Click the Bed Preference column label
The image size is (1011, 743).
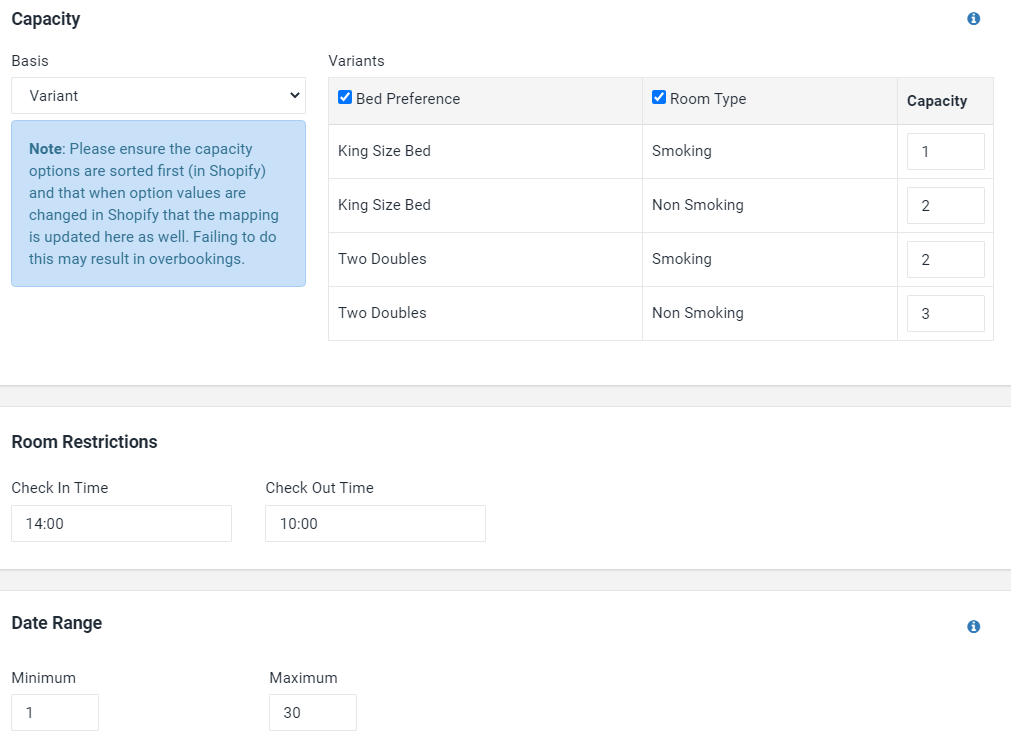point(407,99)
